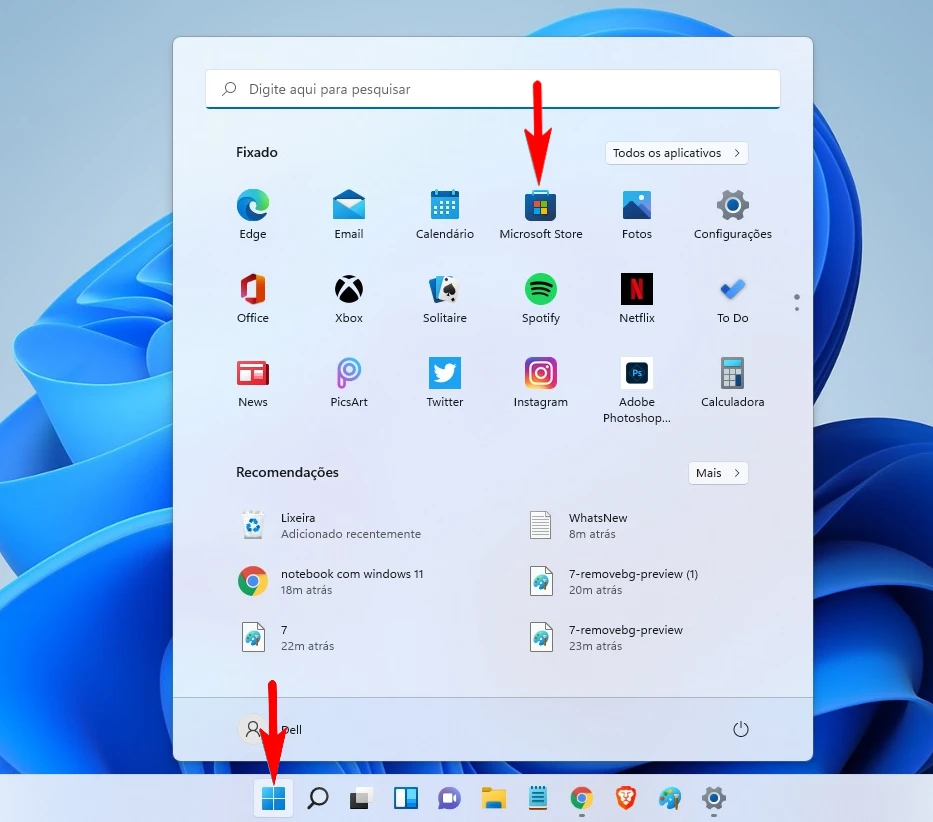
Task: Open Instagram
Action: [x=540, y=382]
